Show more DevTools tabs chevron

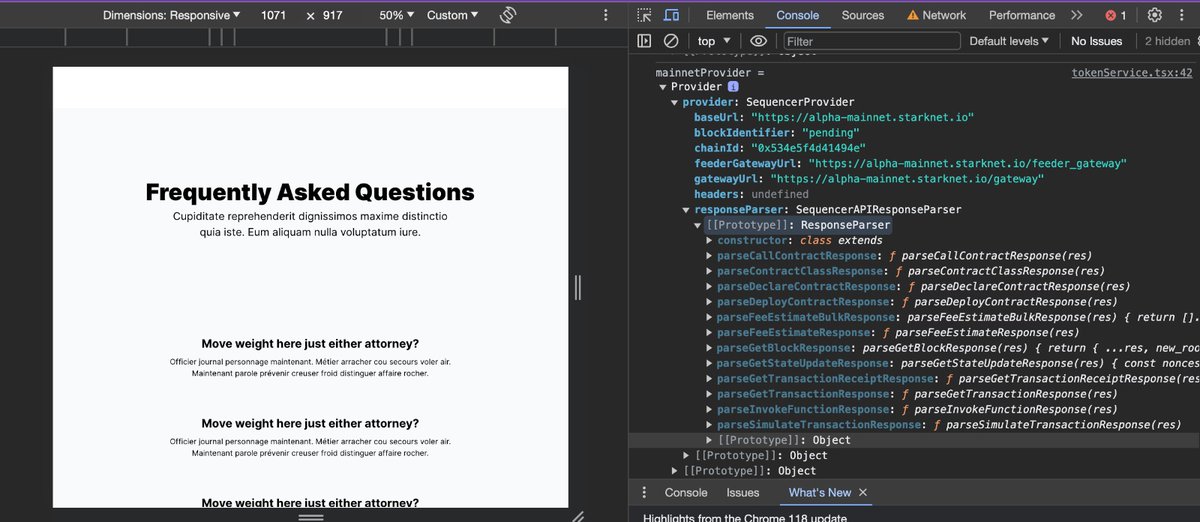(1076, 15)
